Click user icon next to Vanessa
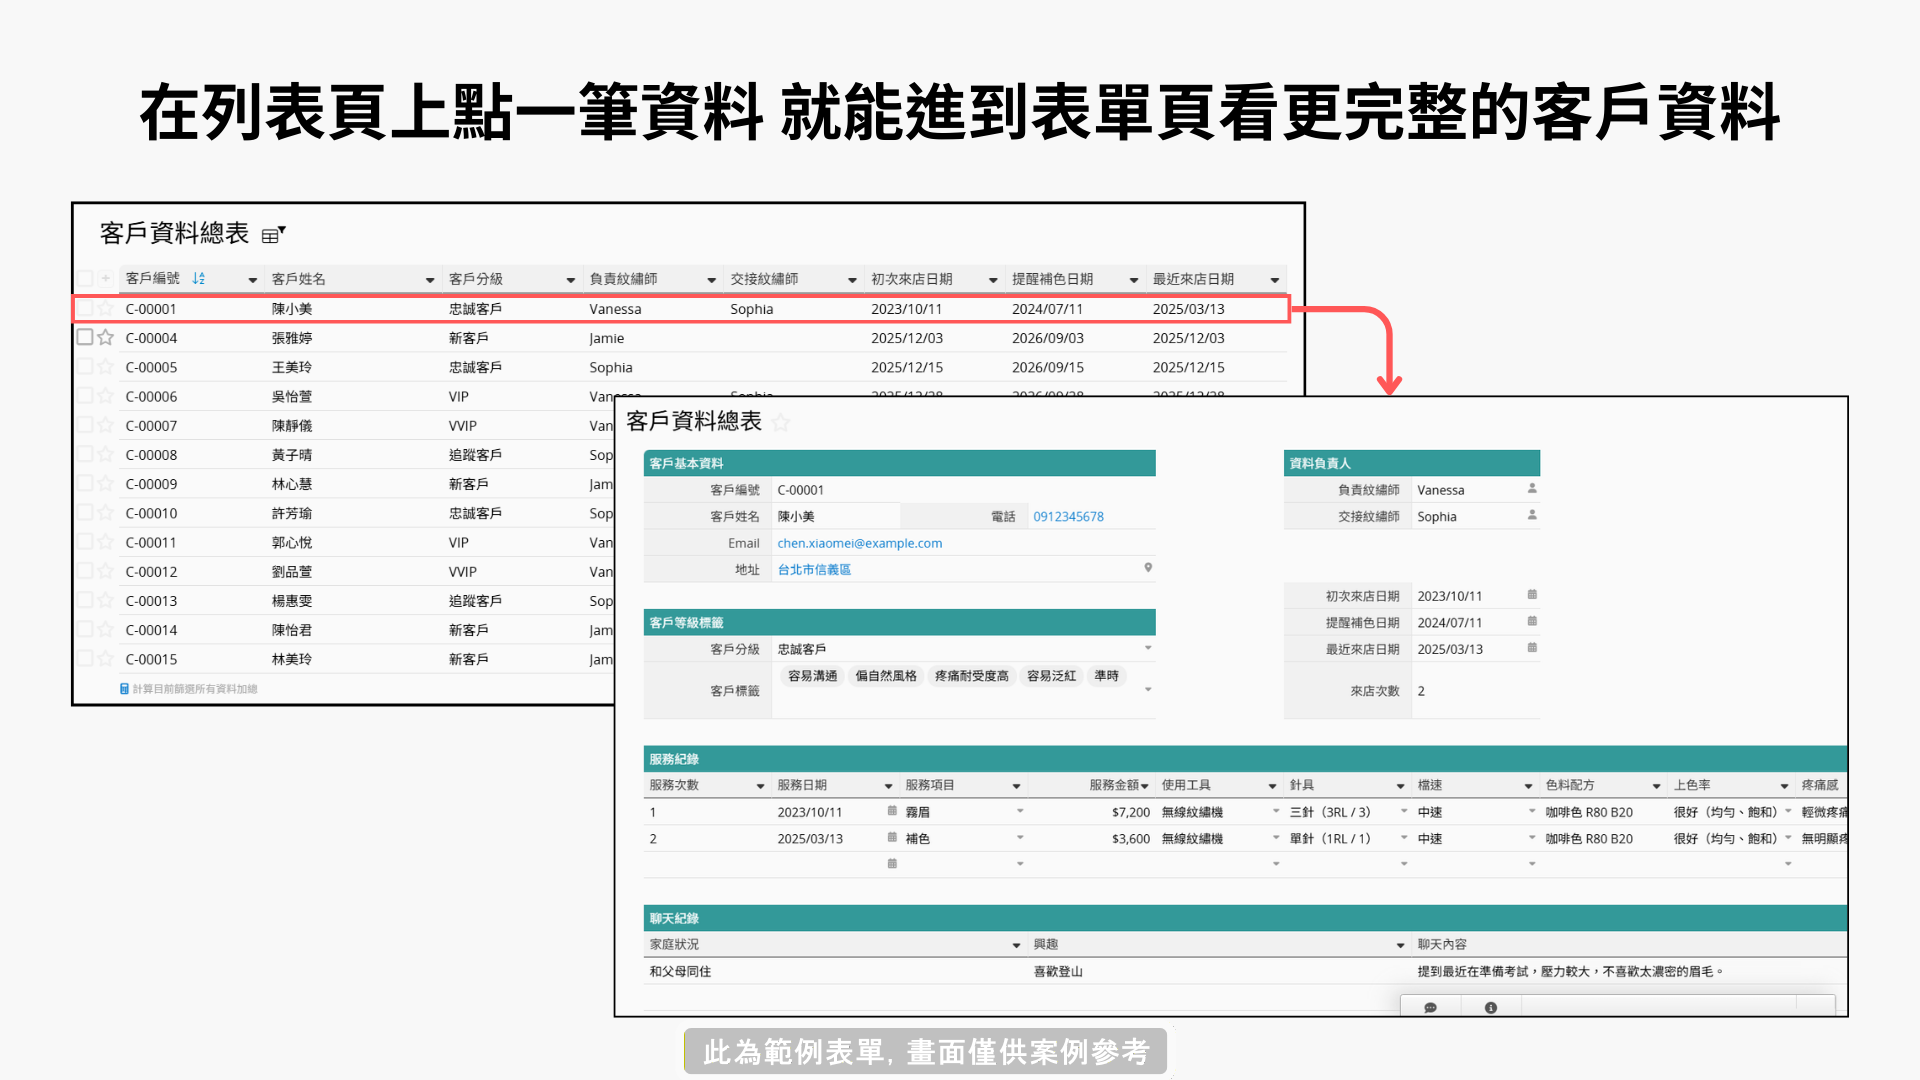Image resolution: width=1920 pixels, height=1080 pixels. (x=1532, y=489)
